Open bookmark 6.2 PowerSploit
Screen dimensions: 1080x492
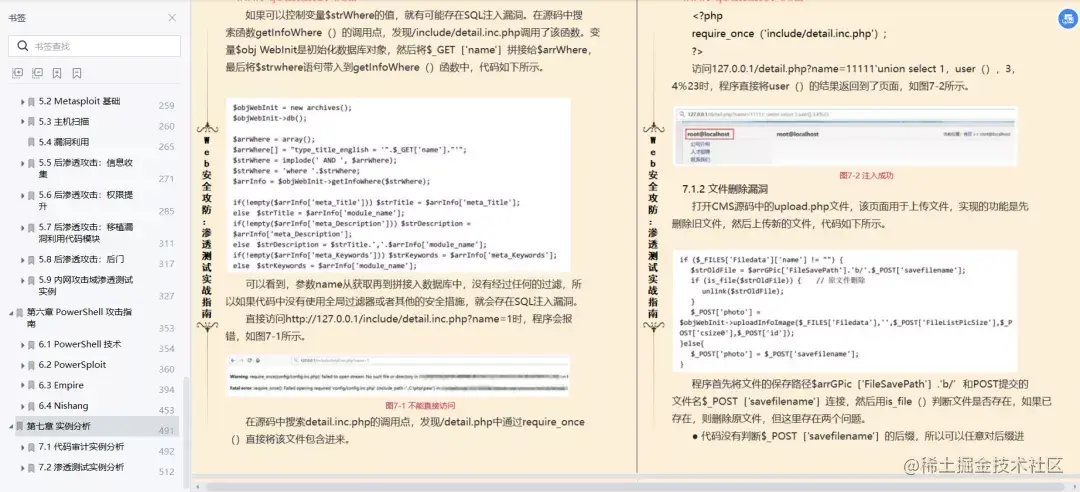click(72, 365)
